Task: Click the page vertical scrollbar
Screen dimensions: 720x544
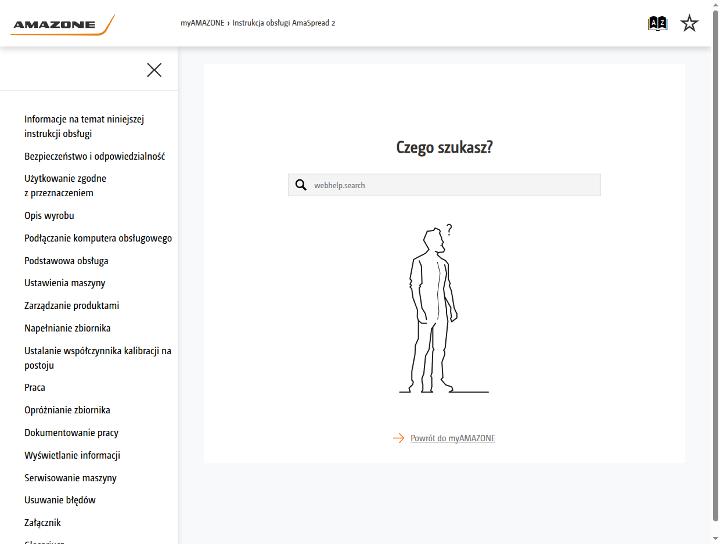Action: [715, 266]
